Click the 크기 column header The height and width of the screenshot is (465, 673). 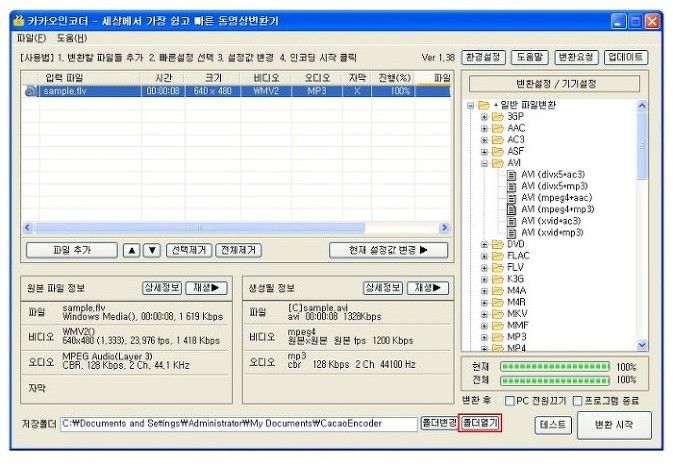click(x=213, y=78)
